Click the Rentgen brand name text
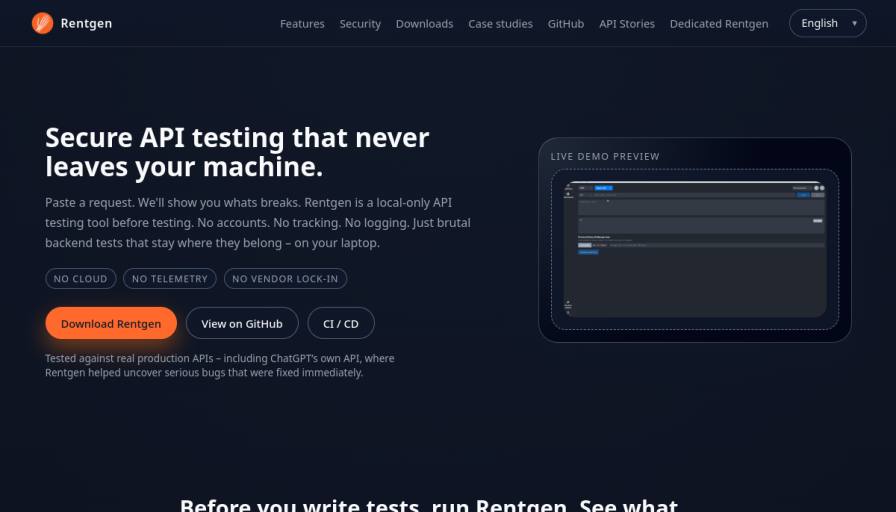This screenshot has width=896, height=512. tap(86, 23)
